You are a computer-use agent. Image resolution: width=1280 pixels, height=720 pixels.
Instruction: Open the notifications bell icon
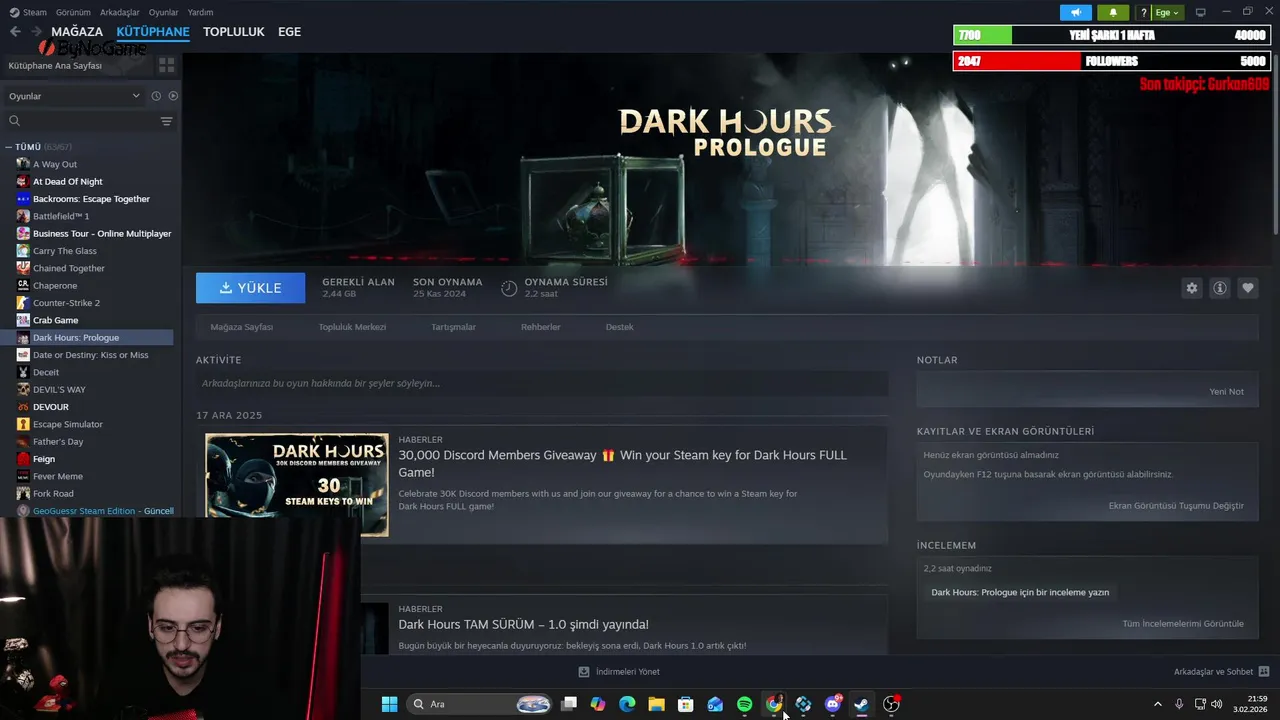pos(1113,13)
